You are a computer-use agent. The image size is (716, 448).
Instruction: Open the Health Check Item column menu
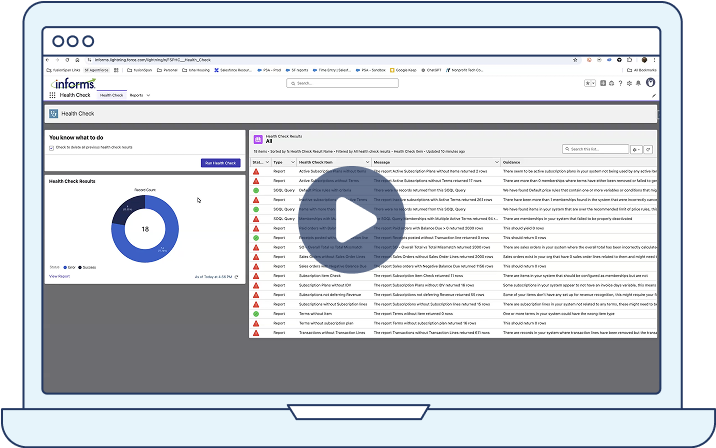pyautogui.click(x=367, y=162)
